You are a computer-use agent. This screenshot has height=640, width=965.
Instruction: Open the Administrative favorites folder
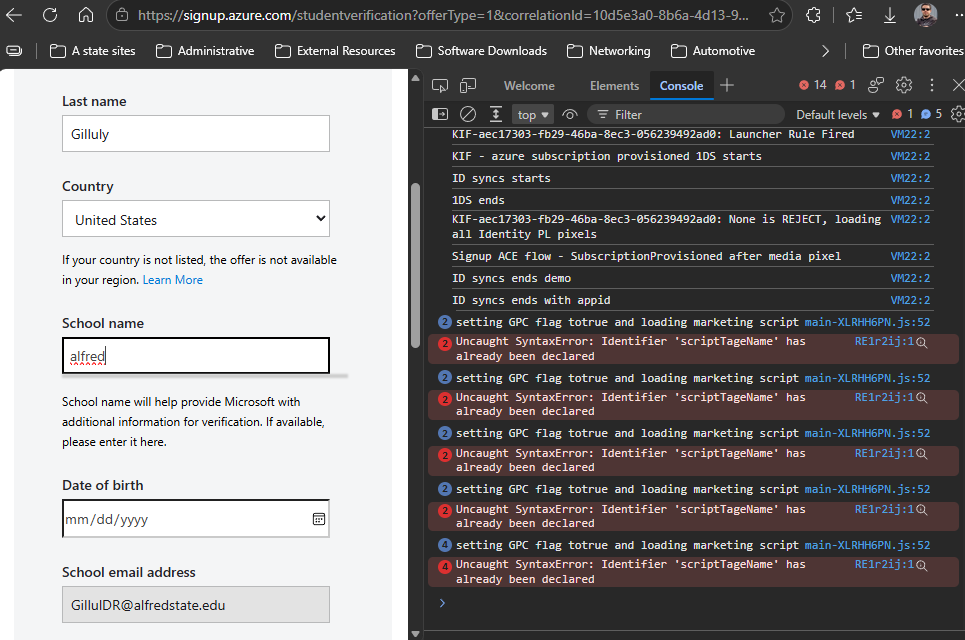(x=205, y=51)
